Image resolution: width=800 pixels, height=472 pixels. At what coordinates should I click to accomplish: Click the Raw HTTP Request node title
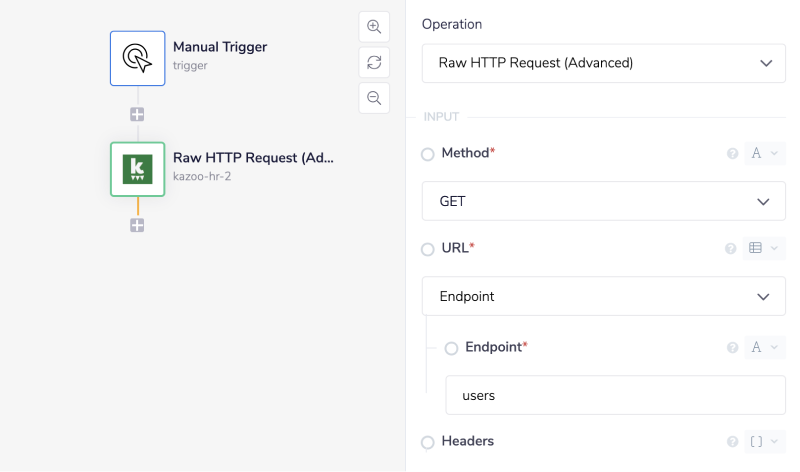coord(253,158)
